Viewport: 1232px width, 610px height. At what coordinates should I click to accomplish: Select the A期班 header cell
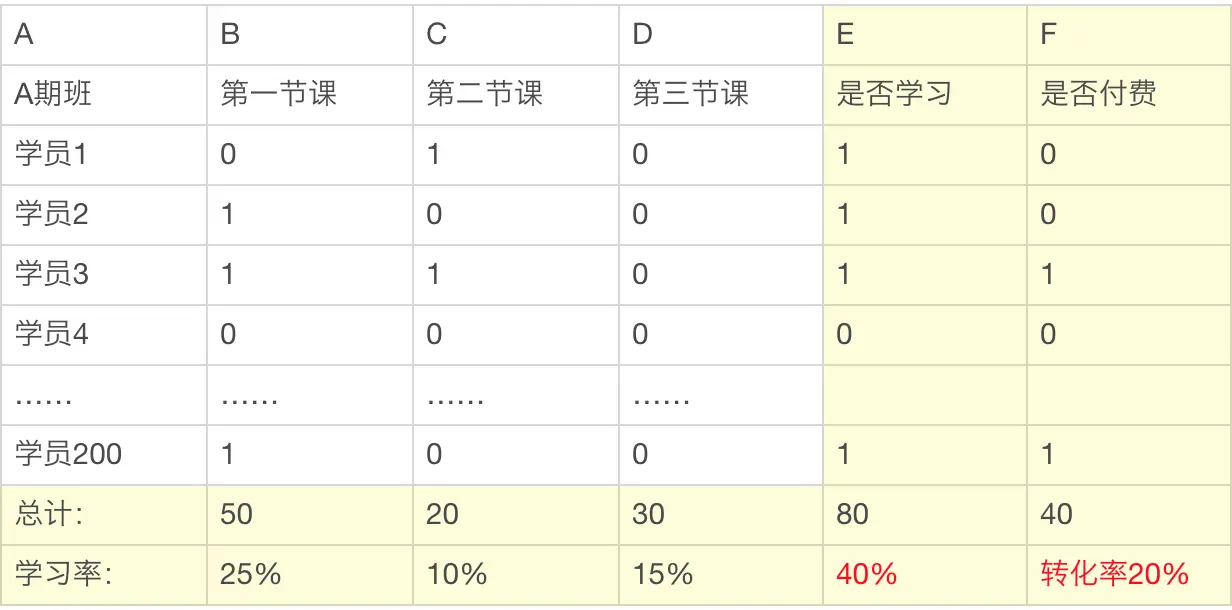[x=104, y=95]
